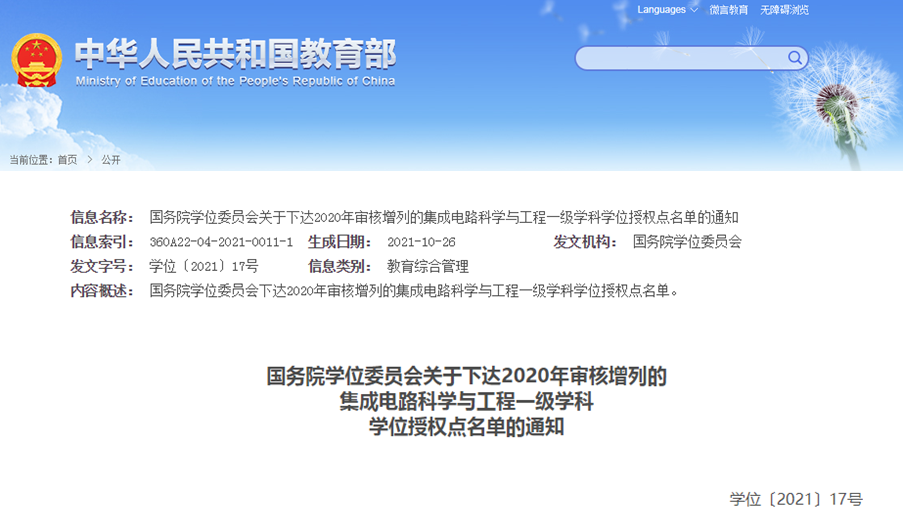Go to 首页 in breadcrumb

tap(67, 160)
